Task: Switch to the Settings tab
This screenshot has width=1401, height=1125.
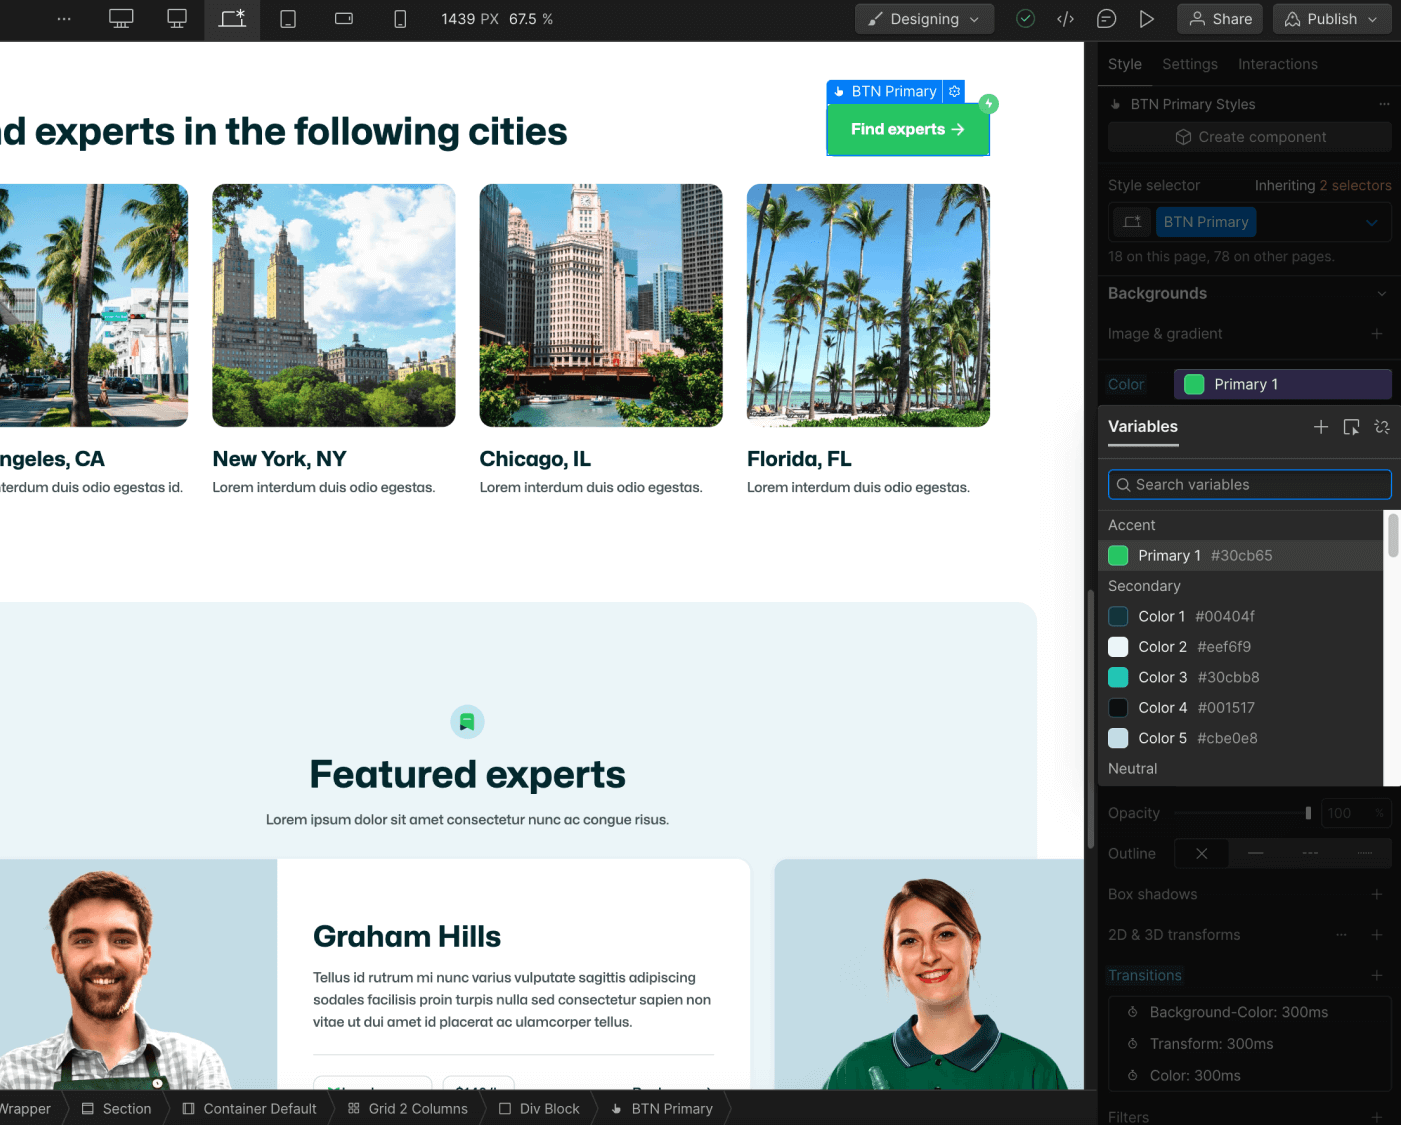Action: tap(1190, 64)
